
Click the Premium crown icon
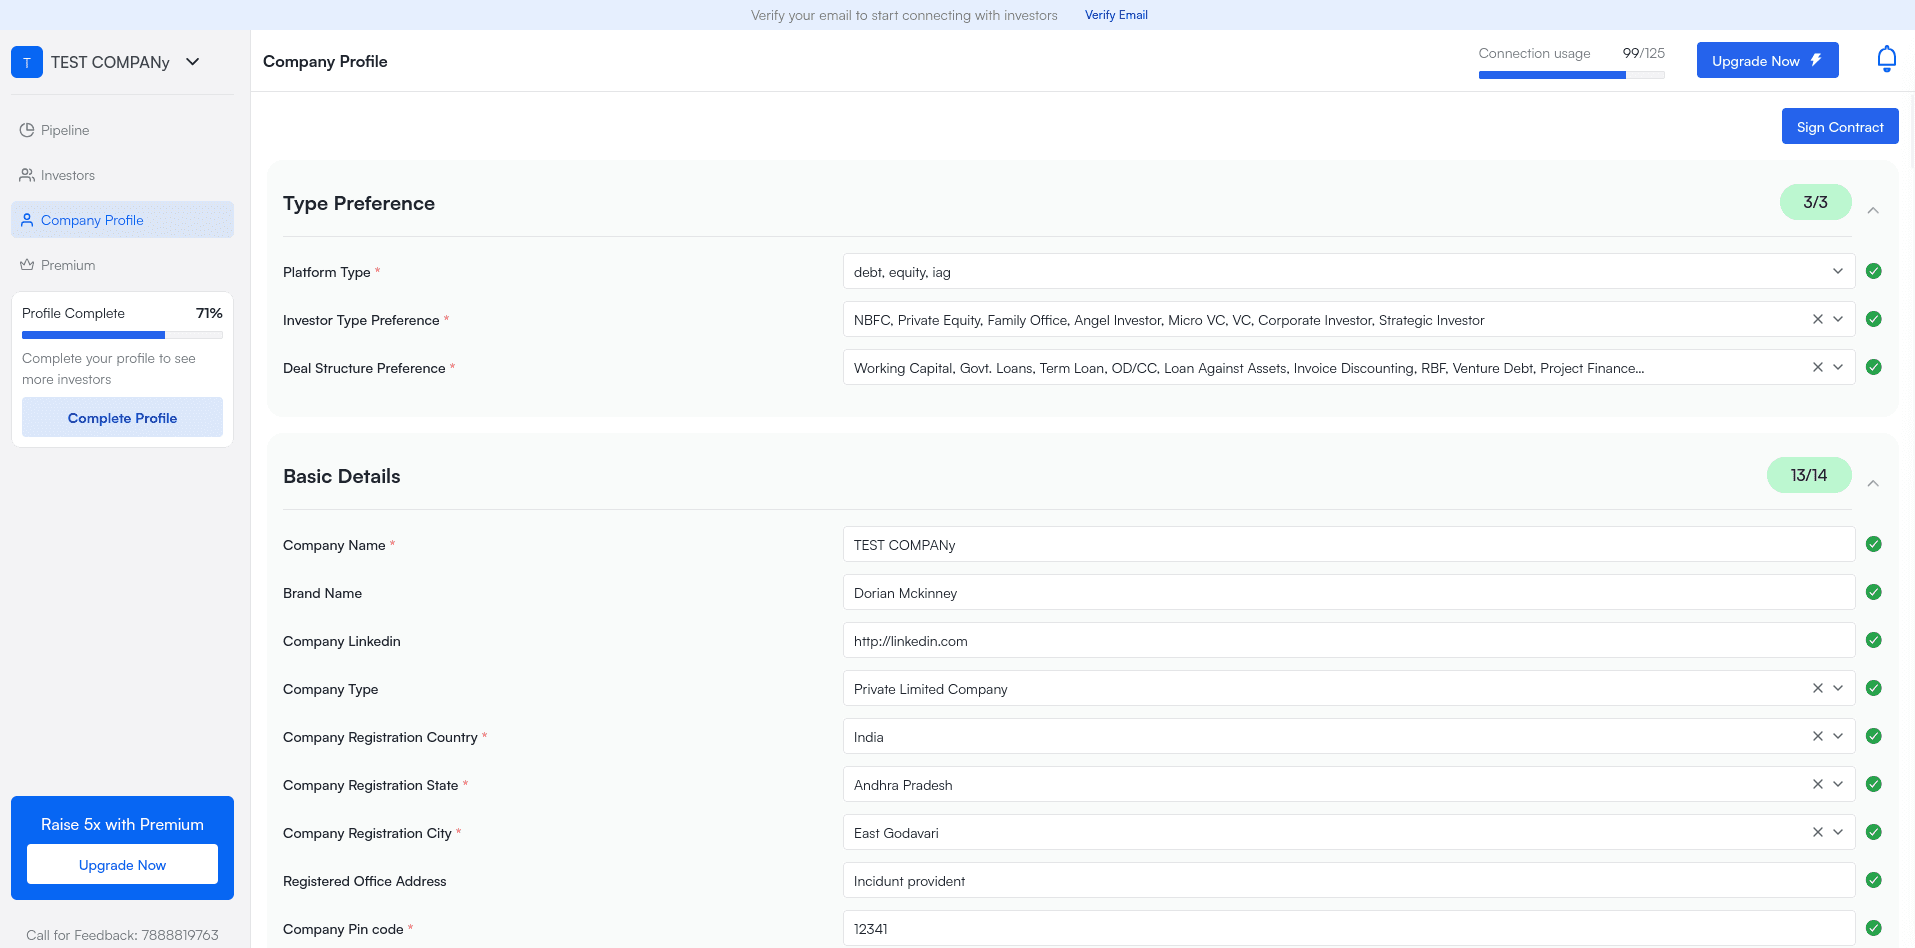[x=27, y=265]
